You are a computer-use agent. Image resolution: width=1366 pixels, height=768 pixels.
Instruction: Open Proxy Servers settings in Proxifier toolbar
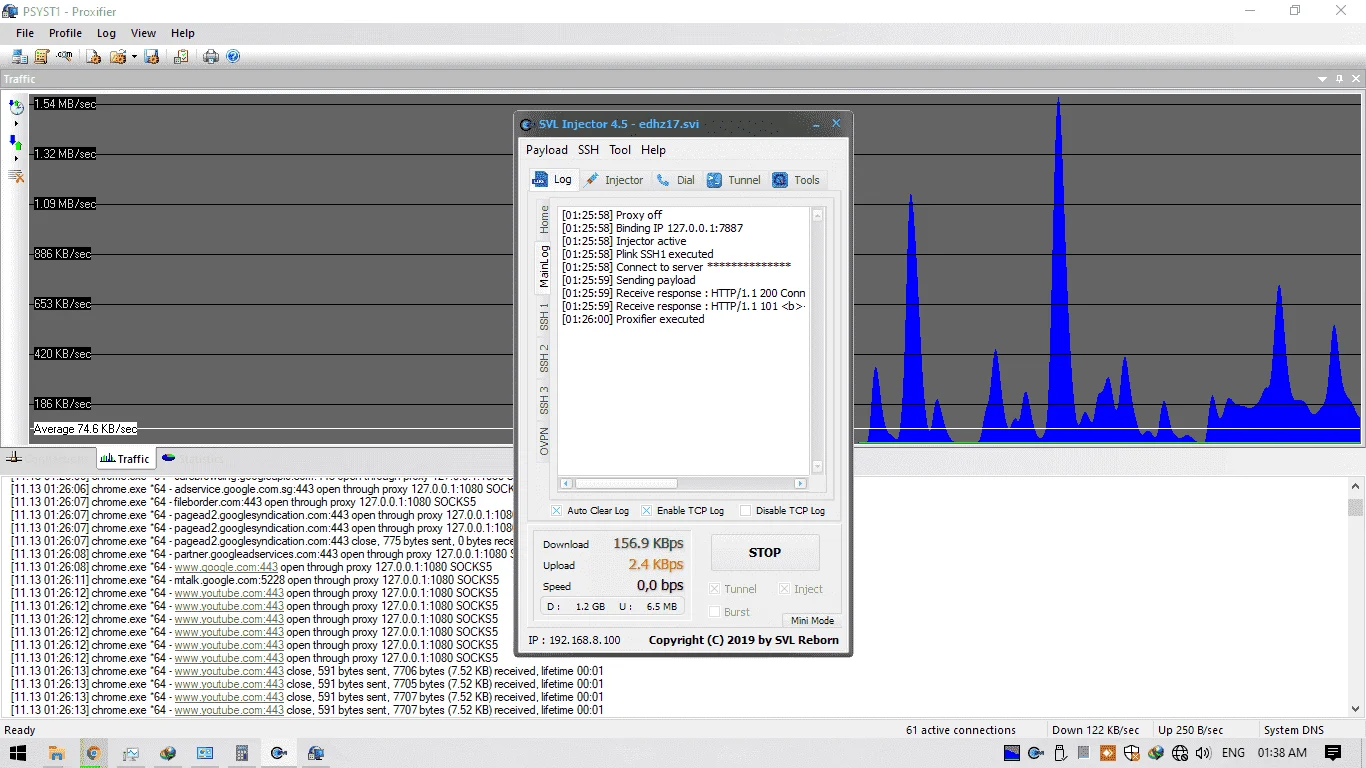point(20,56)
